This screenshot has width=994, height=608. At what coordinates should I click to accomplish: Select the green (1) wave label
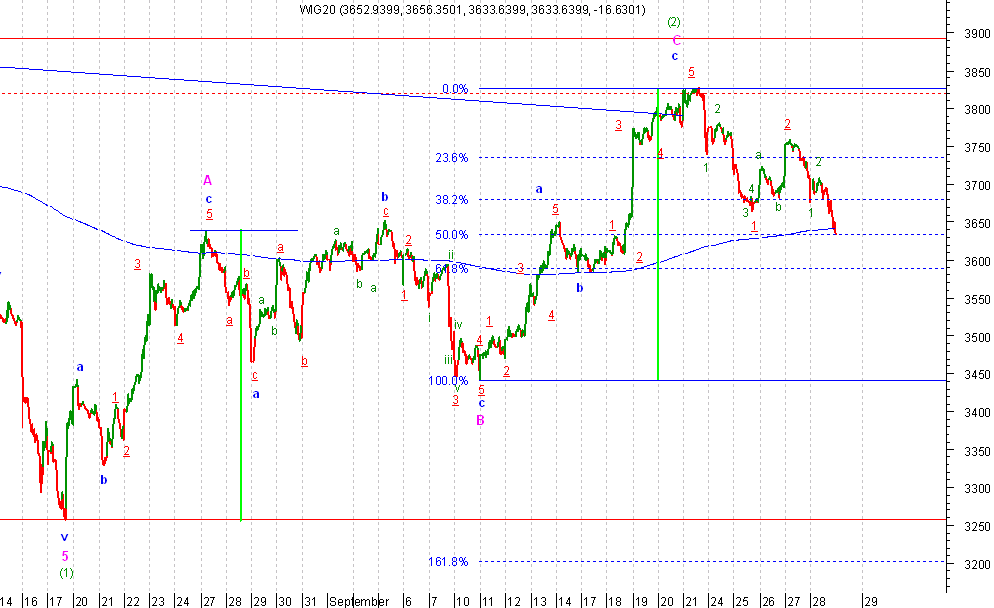point(67,573)
